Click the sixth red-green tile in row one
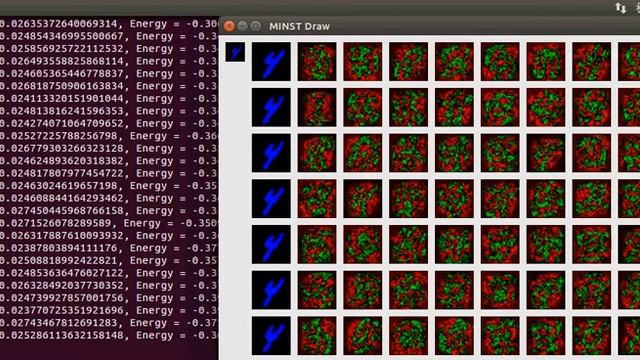This screenshot has height=360, width=640. click(x=546, y=61)
